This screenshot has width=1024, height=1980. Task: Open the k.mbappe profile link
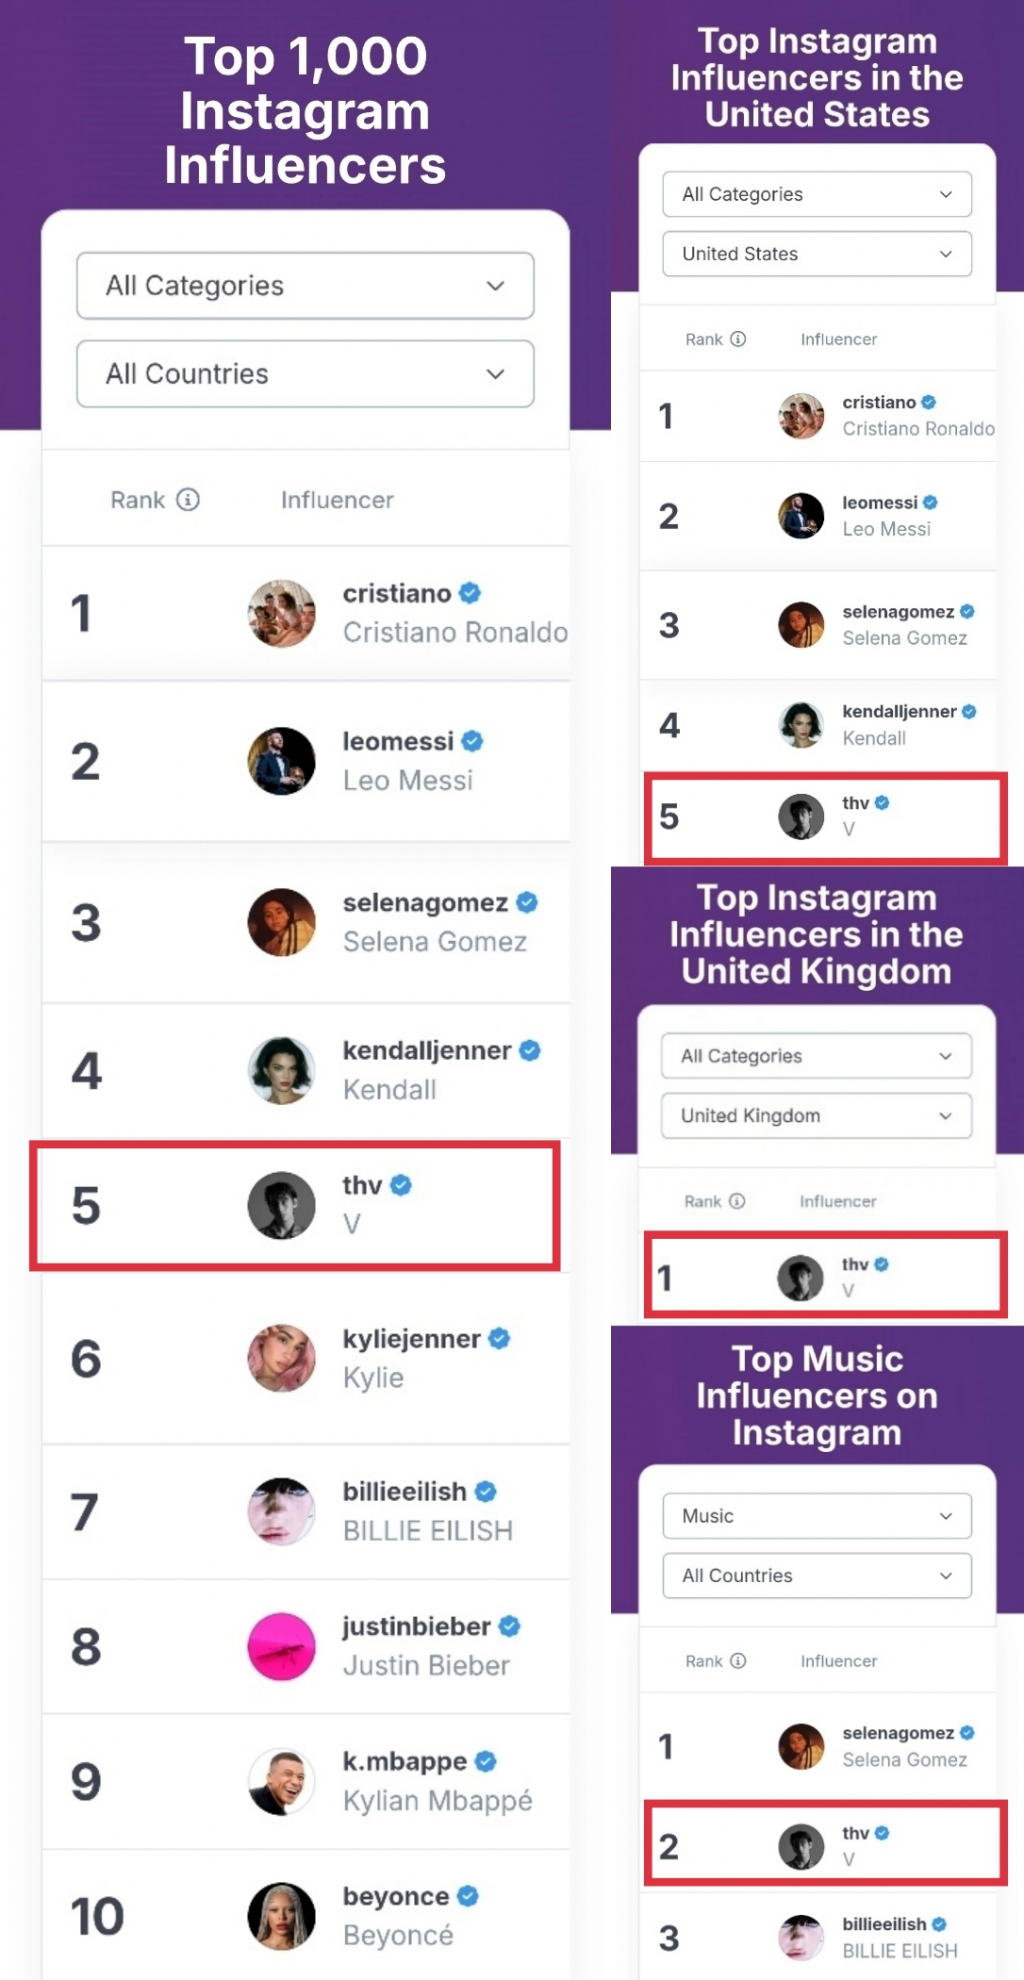pyautogui.click(x=404, y=1761)
